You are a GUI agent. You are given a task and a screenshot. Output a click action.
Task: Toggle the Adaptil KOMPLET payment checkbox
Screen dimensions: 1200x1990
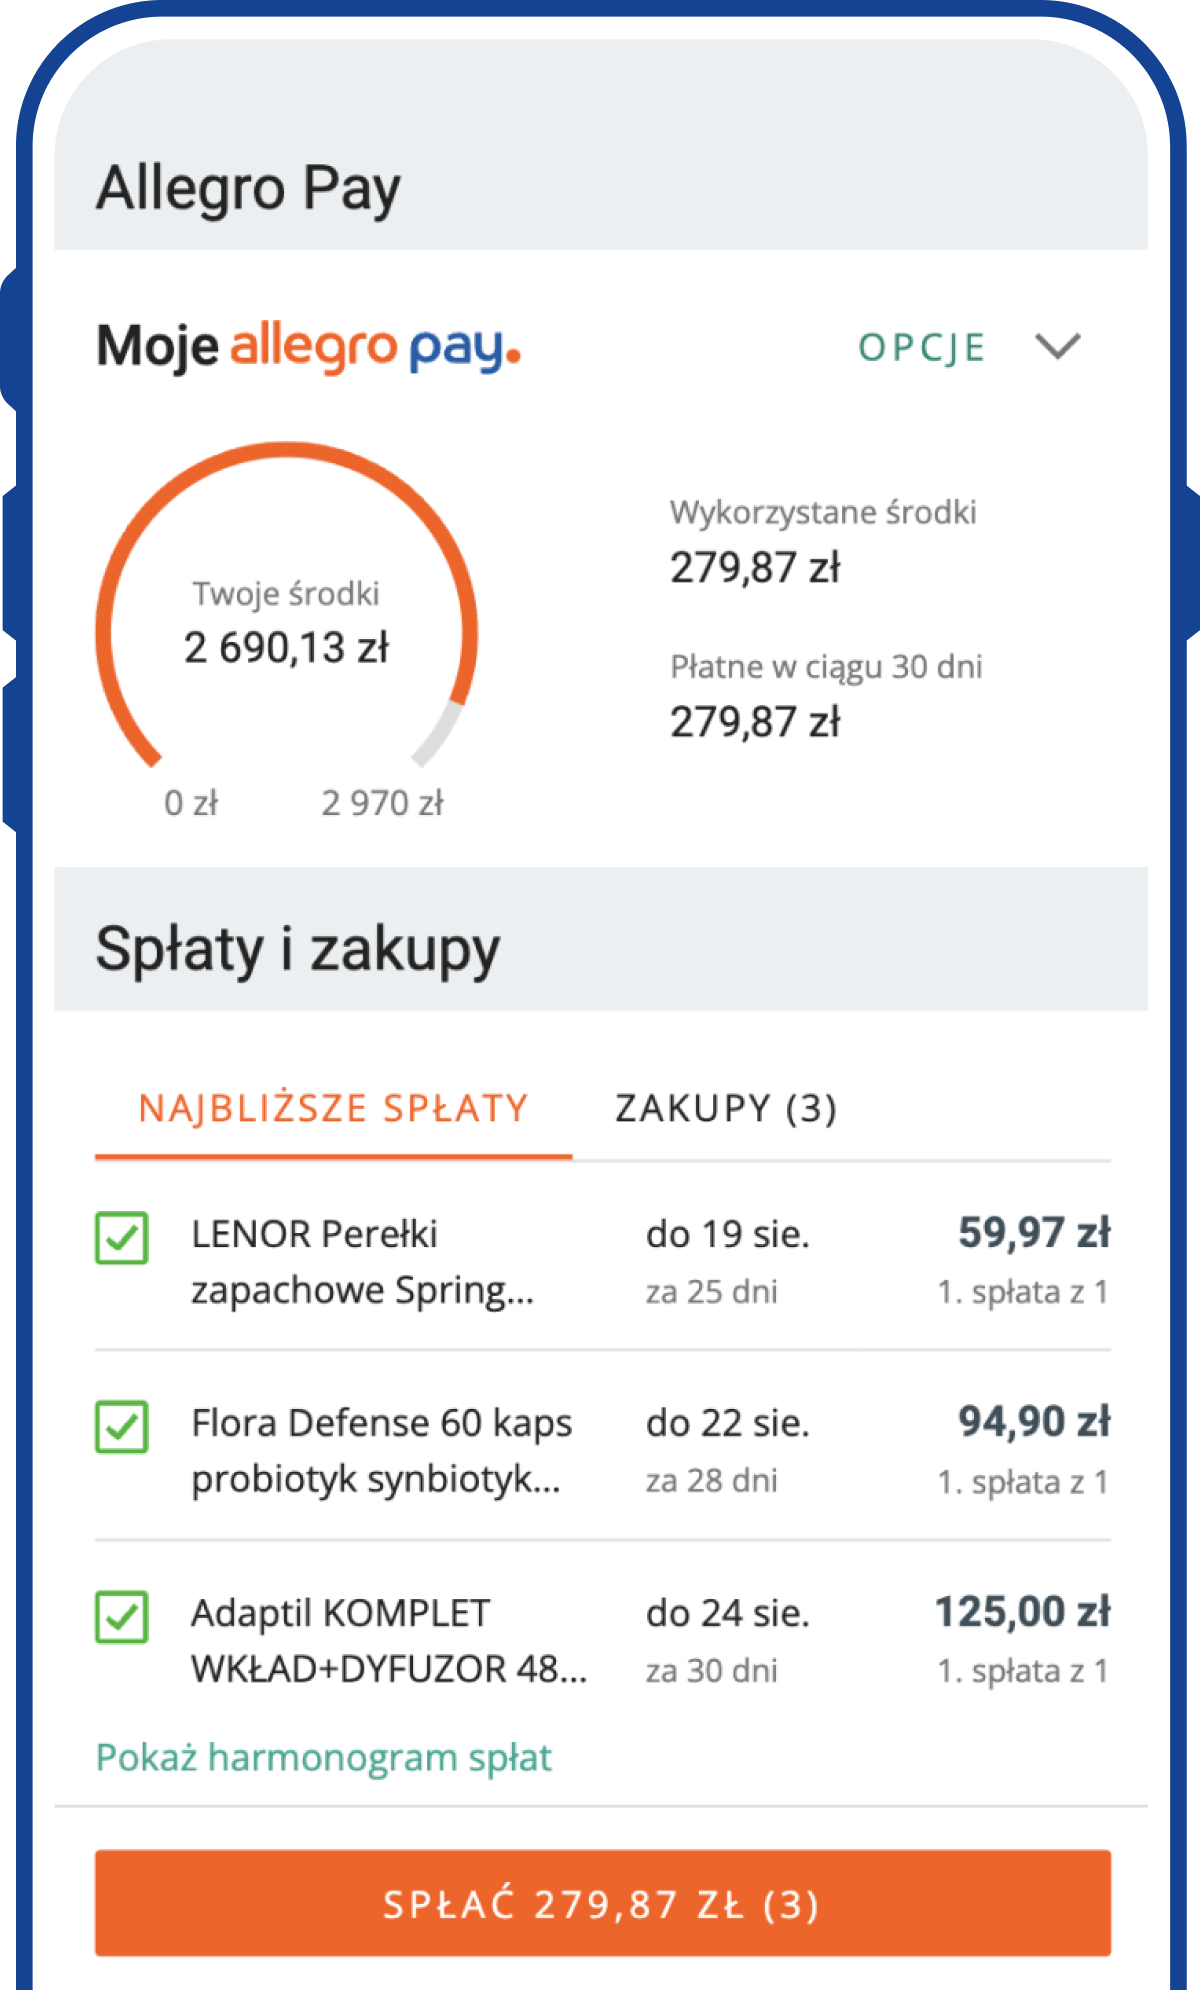[122, 1617]
